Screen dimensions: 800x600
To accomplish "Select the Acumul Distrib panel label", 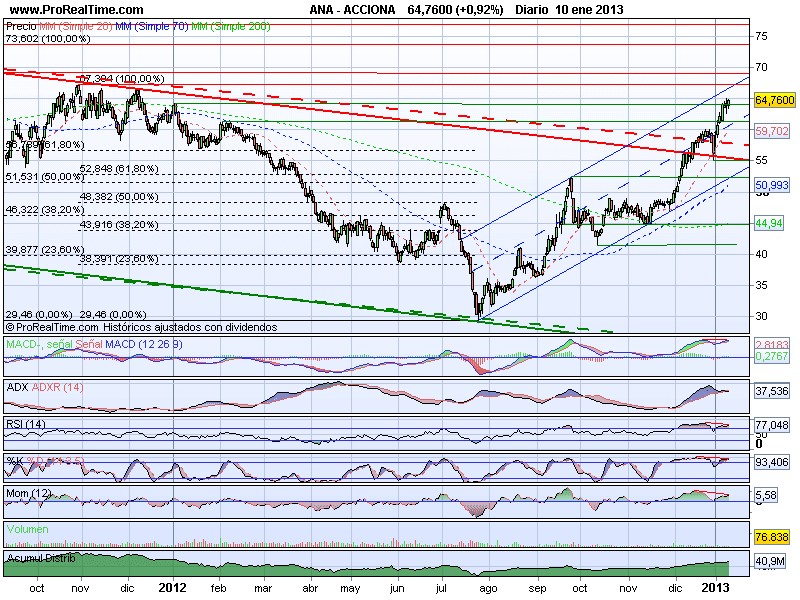I will (x=41, y=558).
